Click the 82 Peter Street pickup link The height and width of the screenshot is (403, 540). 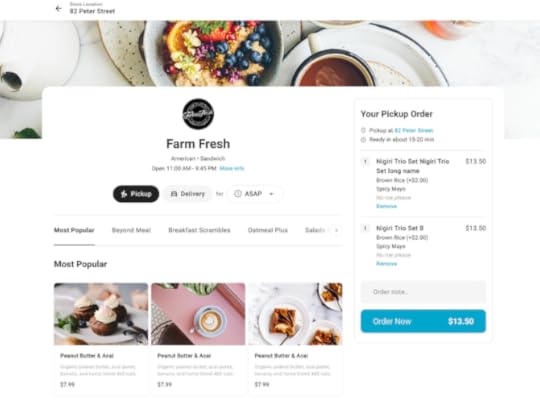tap(414, 130)
